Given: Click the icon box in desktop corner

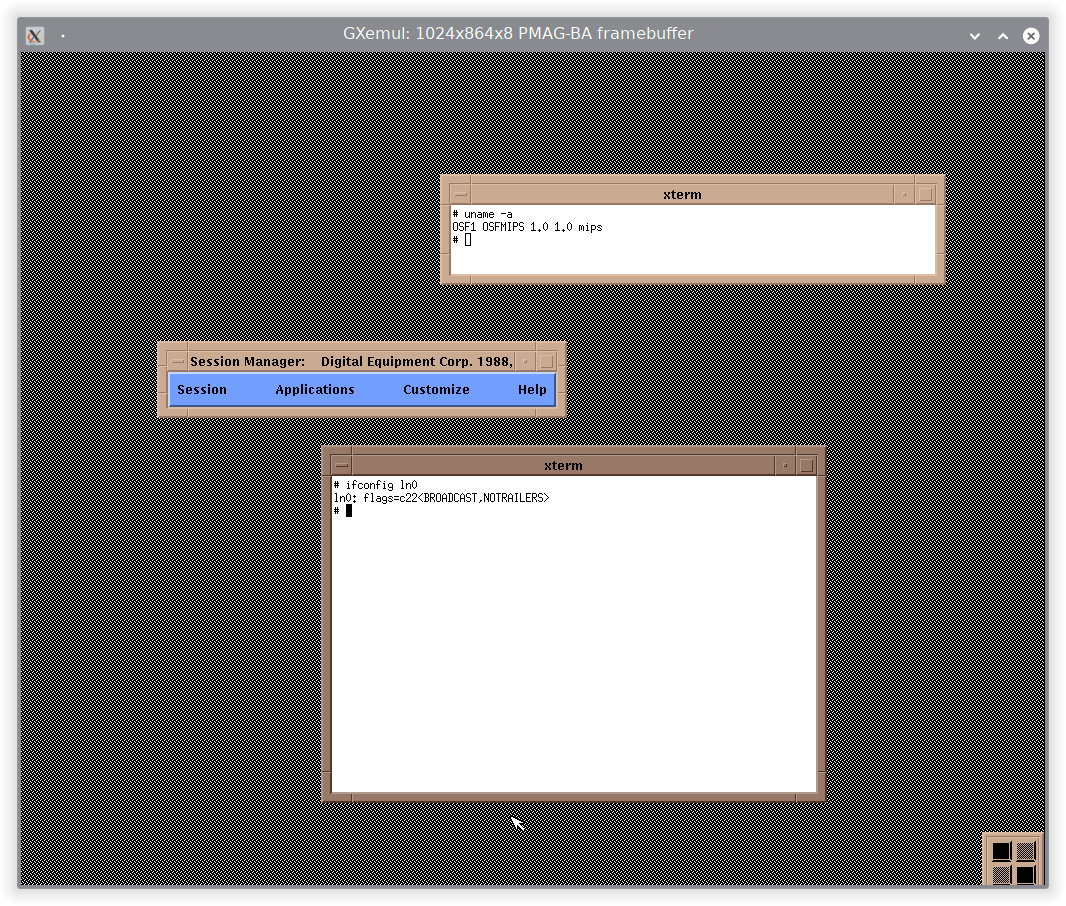Looking at the screenshot, I should pyautogui.click(x=1013, y=861).
